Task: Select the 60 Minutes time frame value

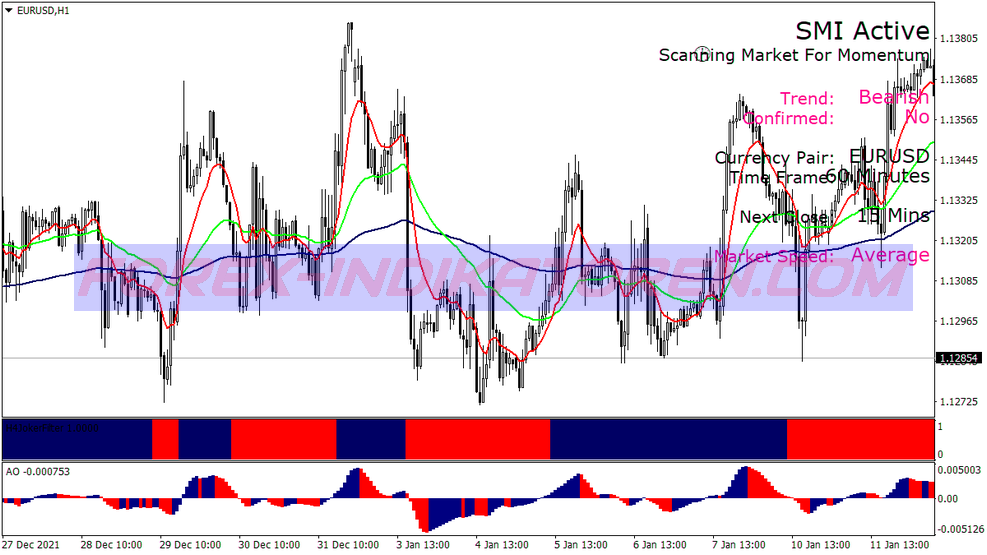Action: 877,176
